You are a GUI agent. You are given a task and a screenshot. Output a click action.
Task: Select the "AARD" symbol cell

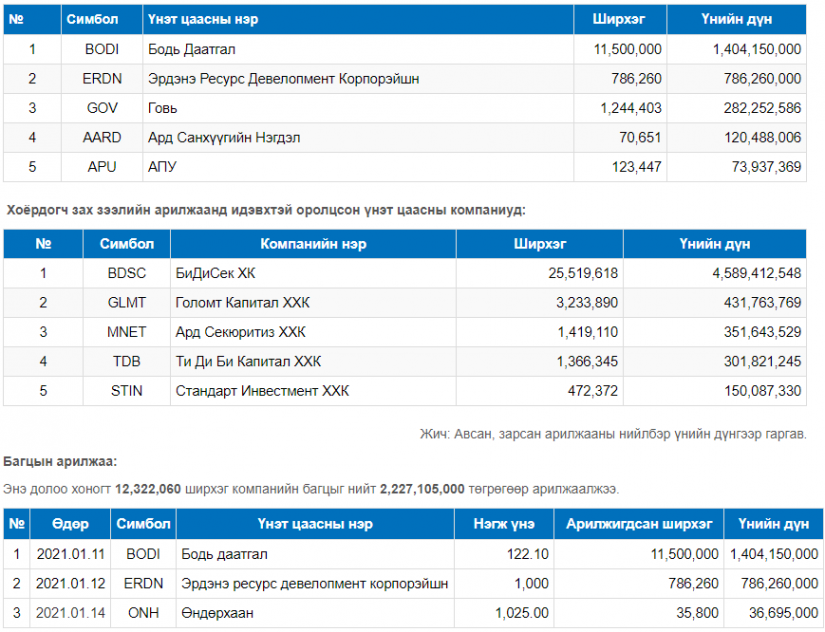(x=102, y=137)
